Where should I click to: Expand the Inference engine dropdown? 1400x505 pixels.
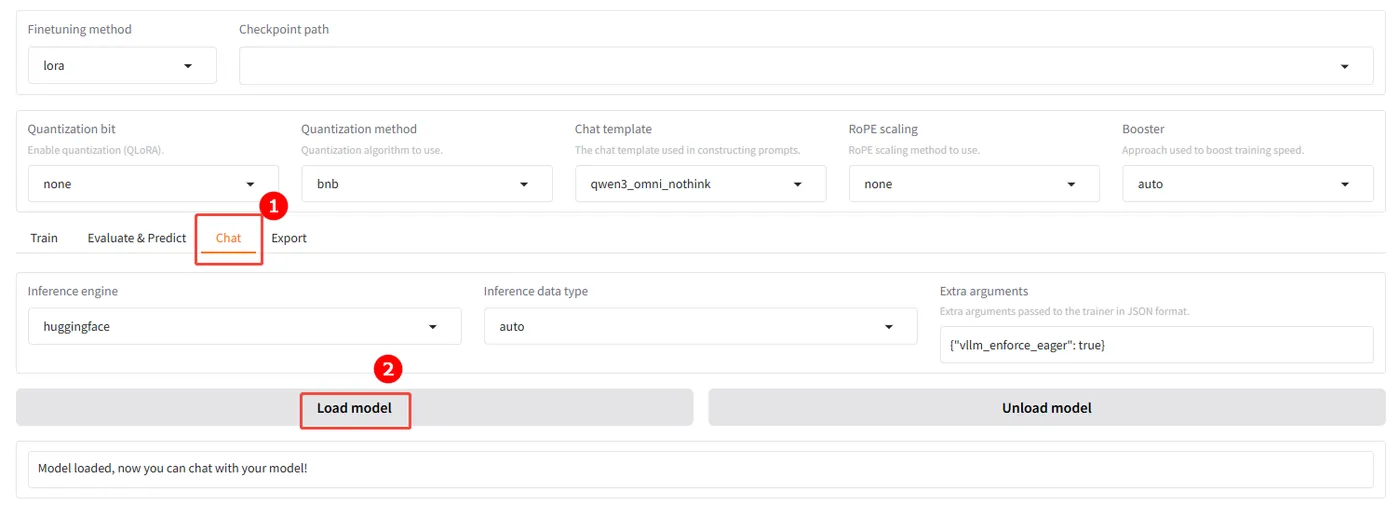click(x=244, y=327)
